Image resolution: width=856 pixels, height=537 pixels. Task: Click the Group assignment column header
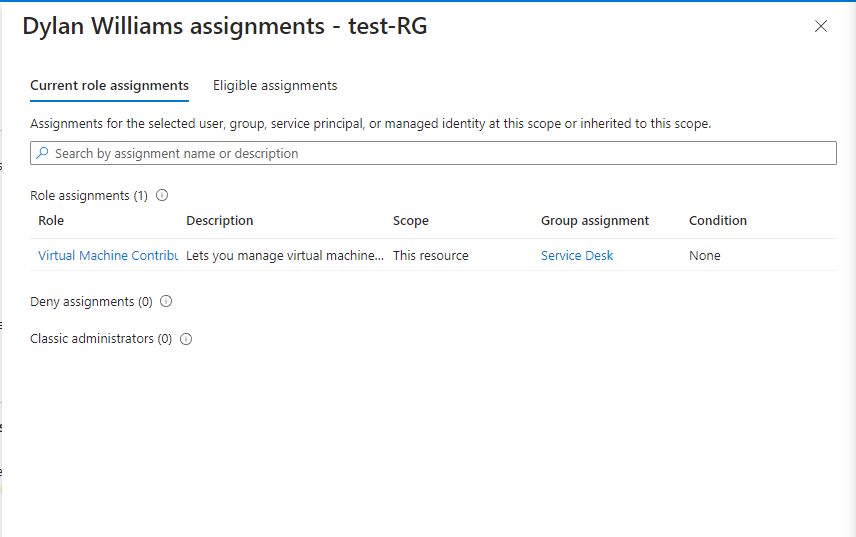click(x=595, y=221)
